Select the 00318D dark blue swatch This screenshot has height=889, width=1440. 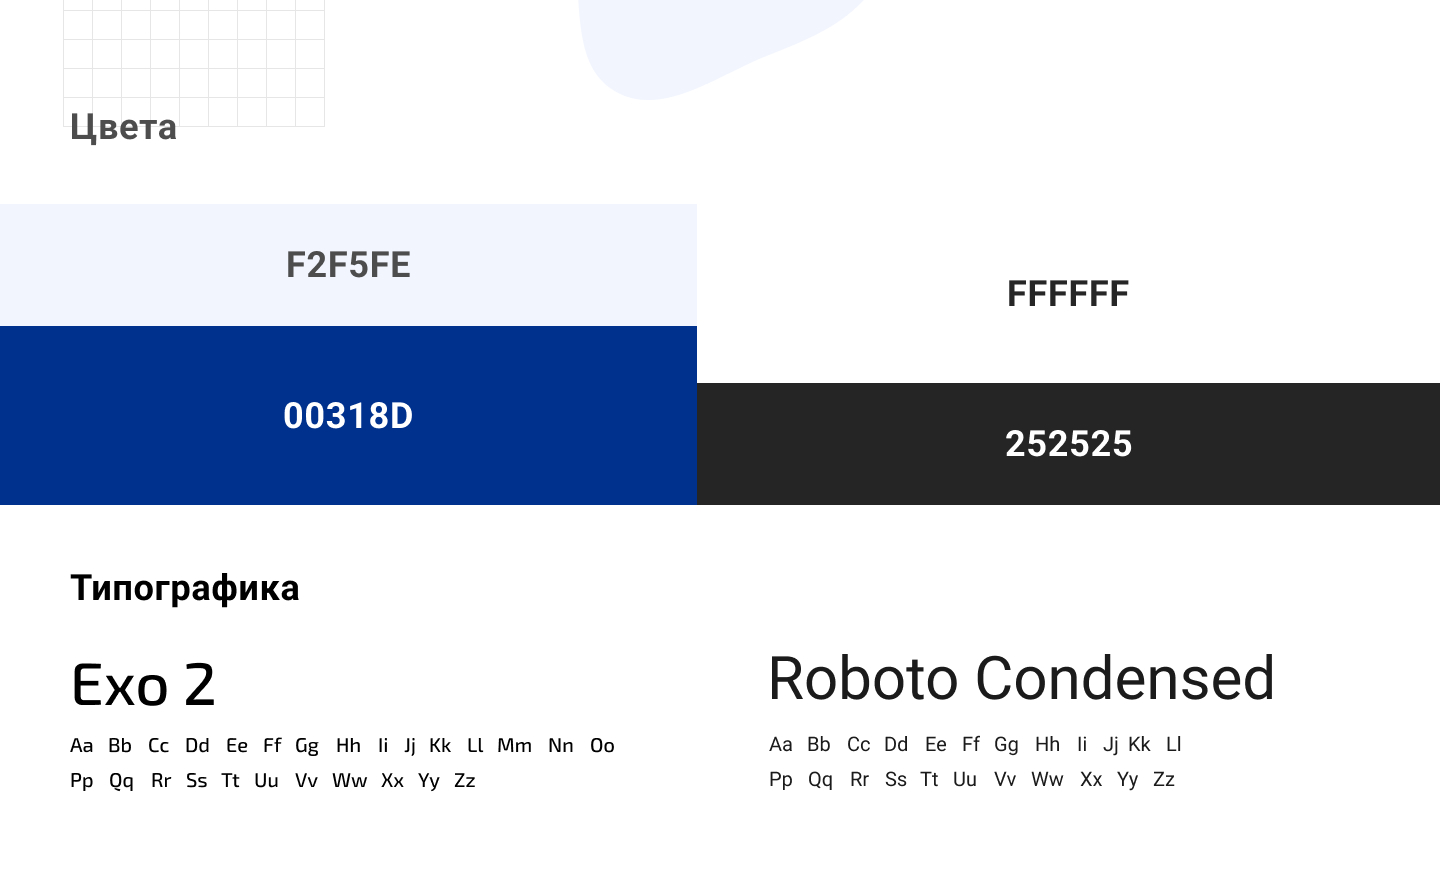coord(348,415)
